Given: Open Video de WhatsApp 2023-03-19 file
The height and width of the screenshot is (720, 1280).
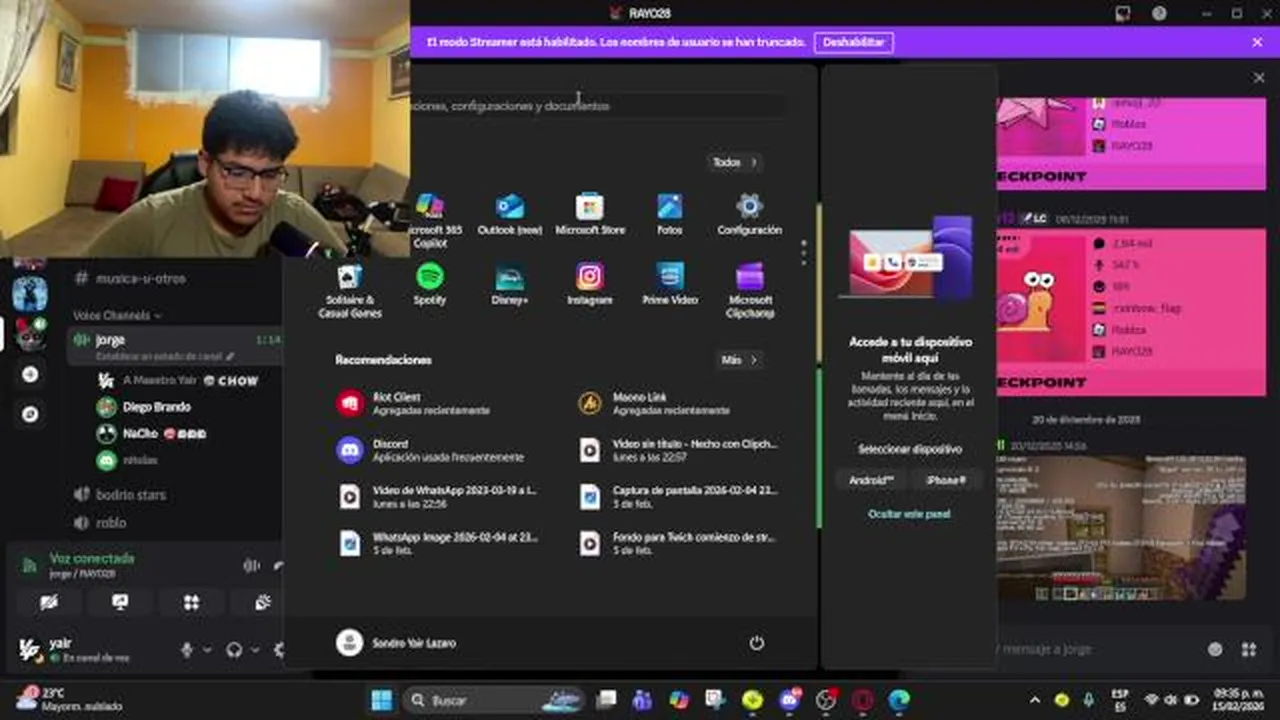Looking at the screenshot, I should click(438, 497).
